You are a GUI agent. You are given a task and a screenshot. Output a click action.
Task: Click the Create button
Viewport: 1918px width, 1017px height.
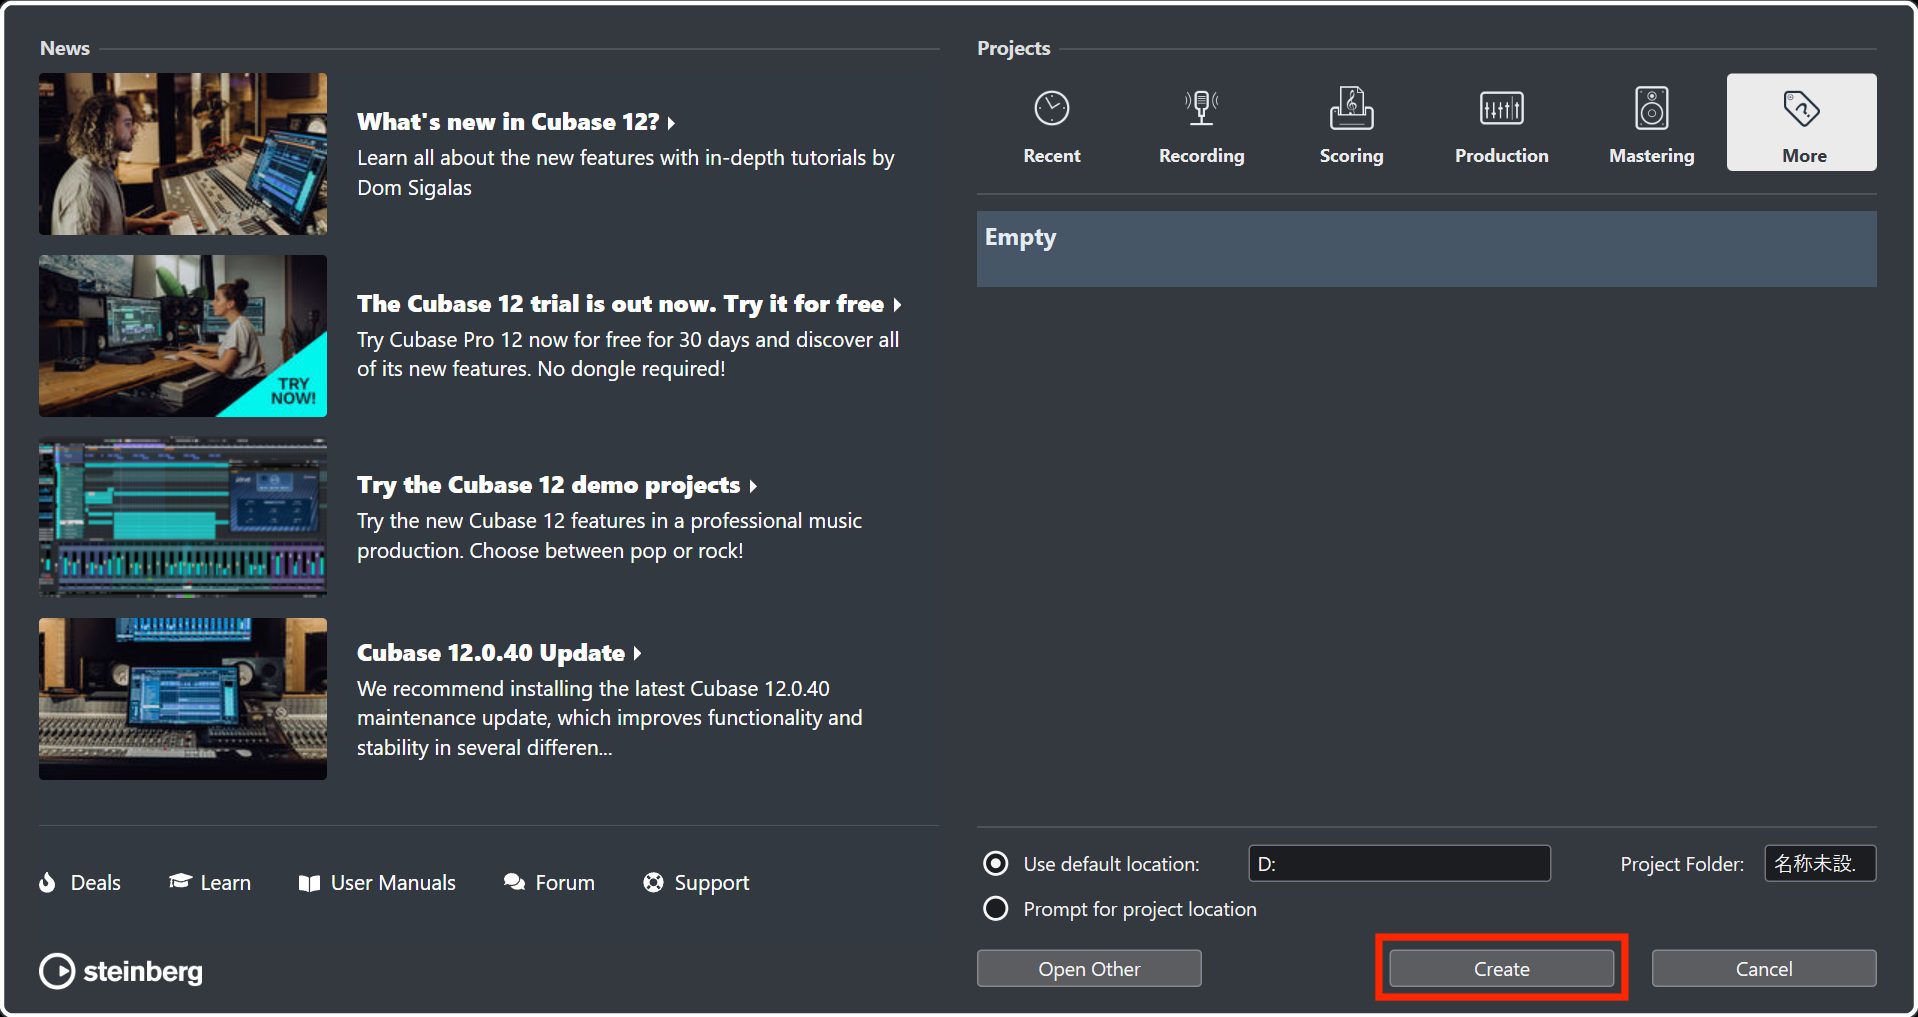pos(1499,968)
